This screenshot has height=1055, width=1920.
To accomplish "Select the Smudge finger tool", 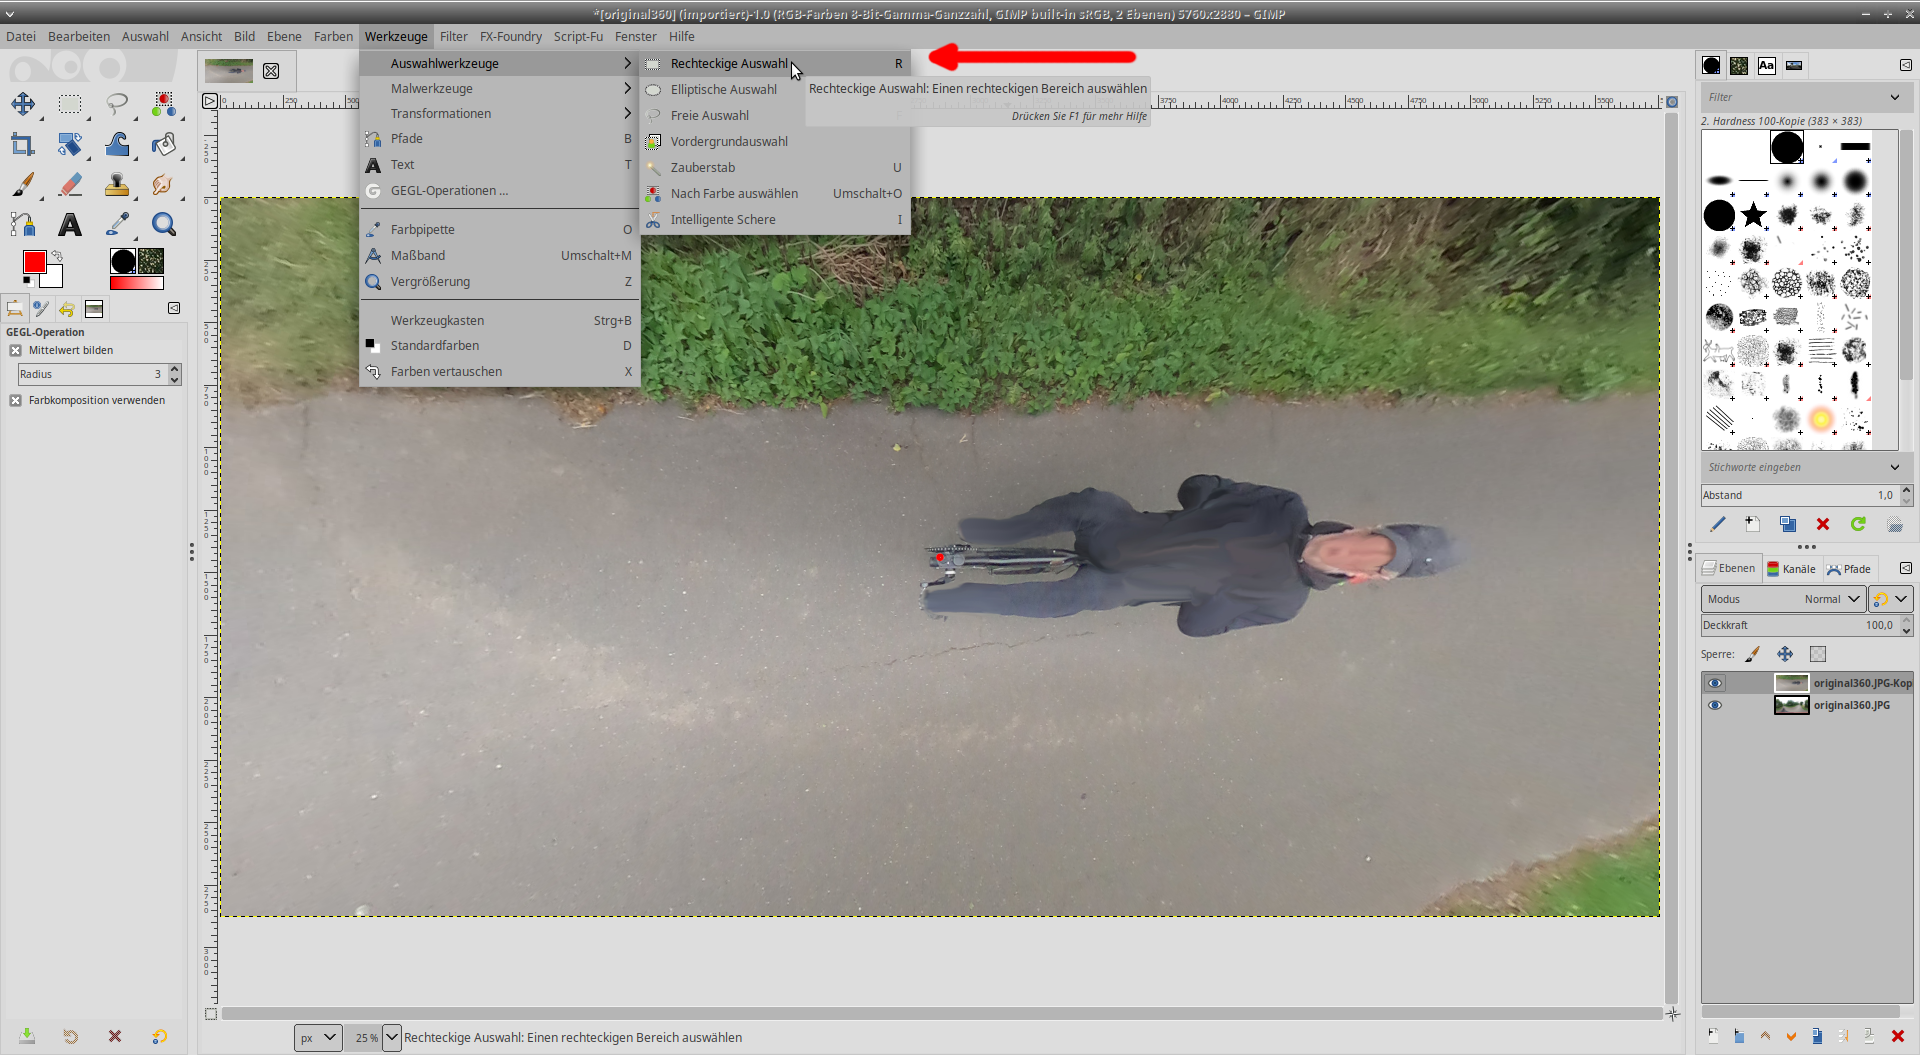I will (x=163, y=185).
